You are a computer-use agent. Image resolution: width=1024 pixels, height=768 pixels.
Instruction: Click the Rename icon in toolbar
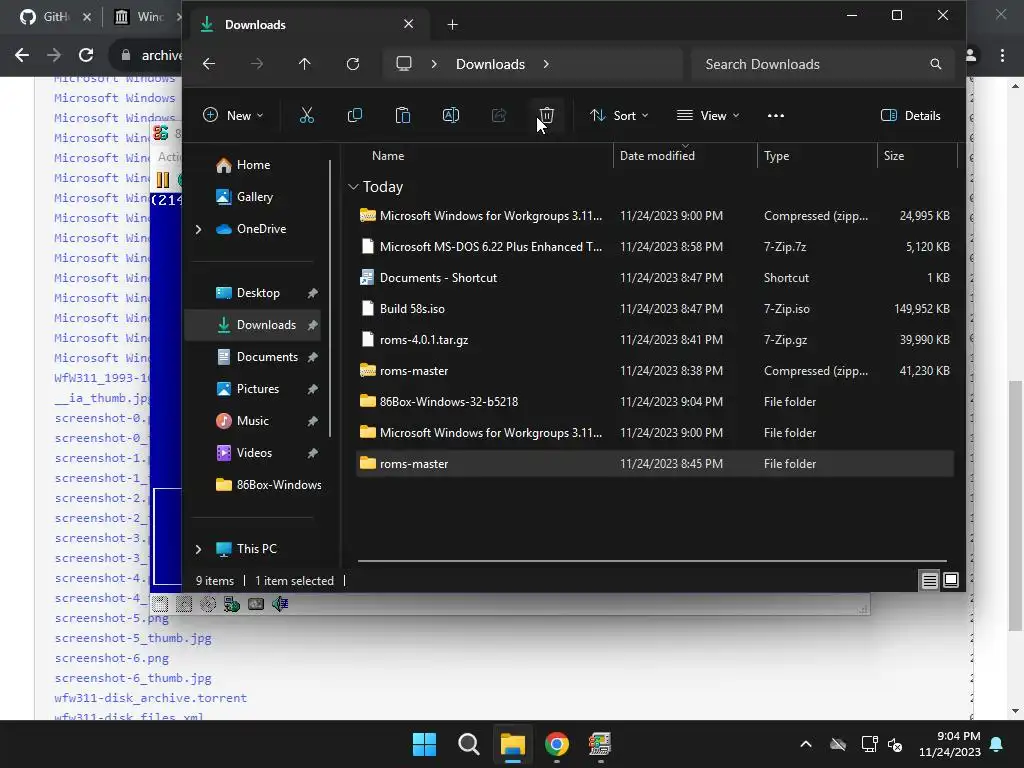[x=451, y=116]
